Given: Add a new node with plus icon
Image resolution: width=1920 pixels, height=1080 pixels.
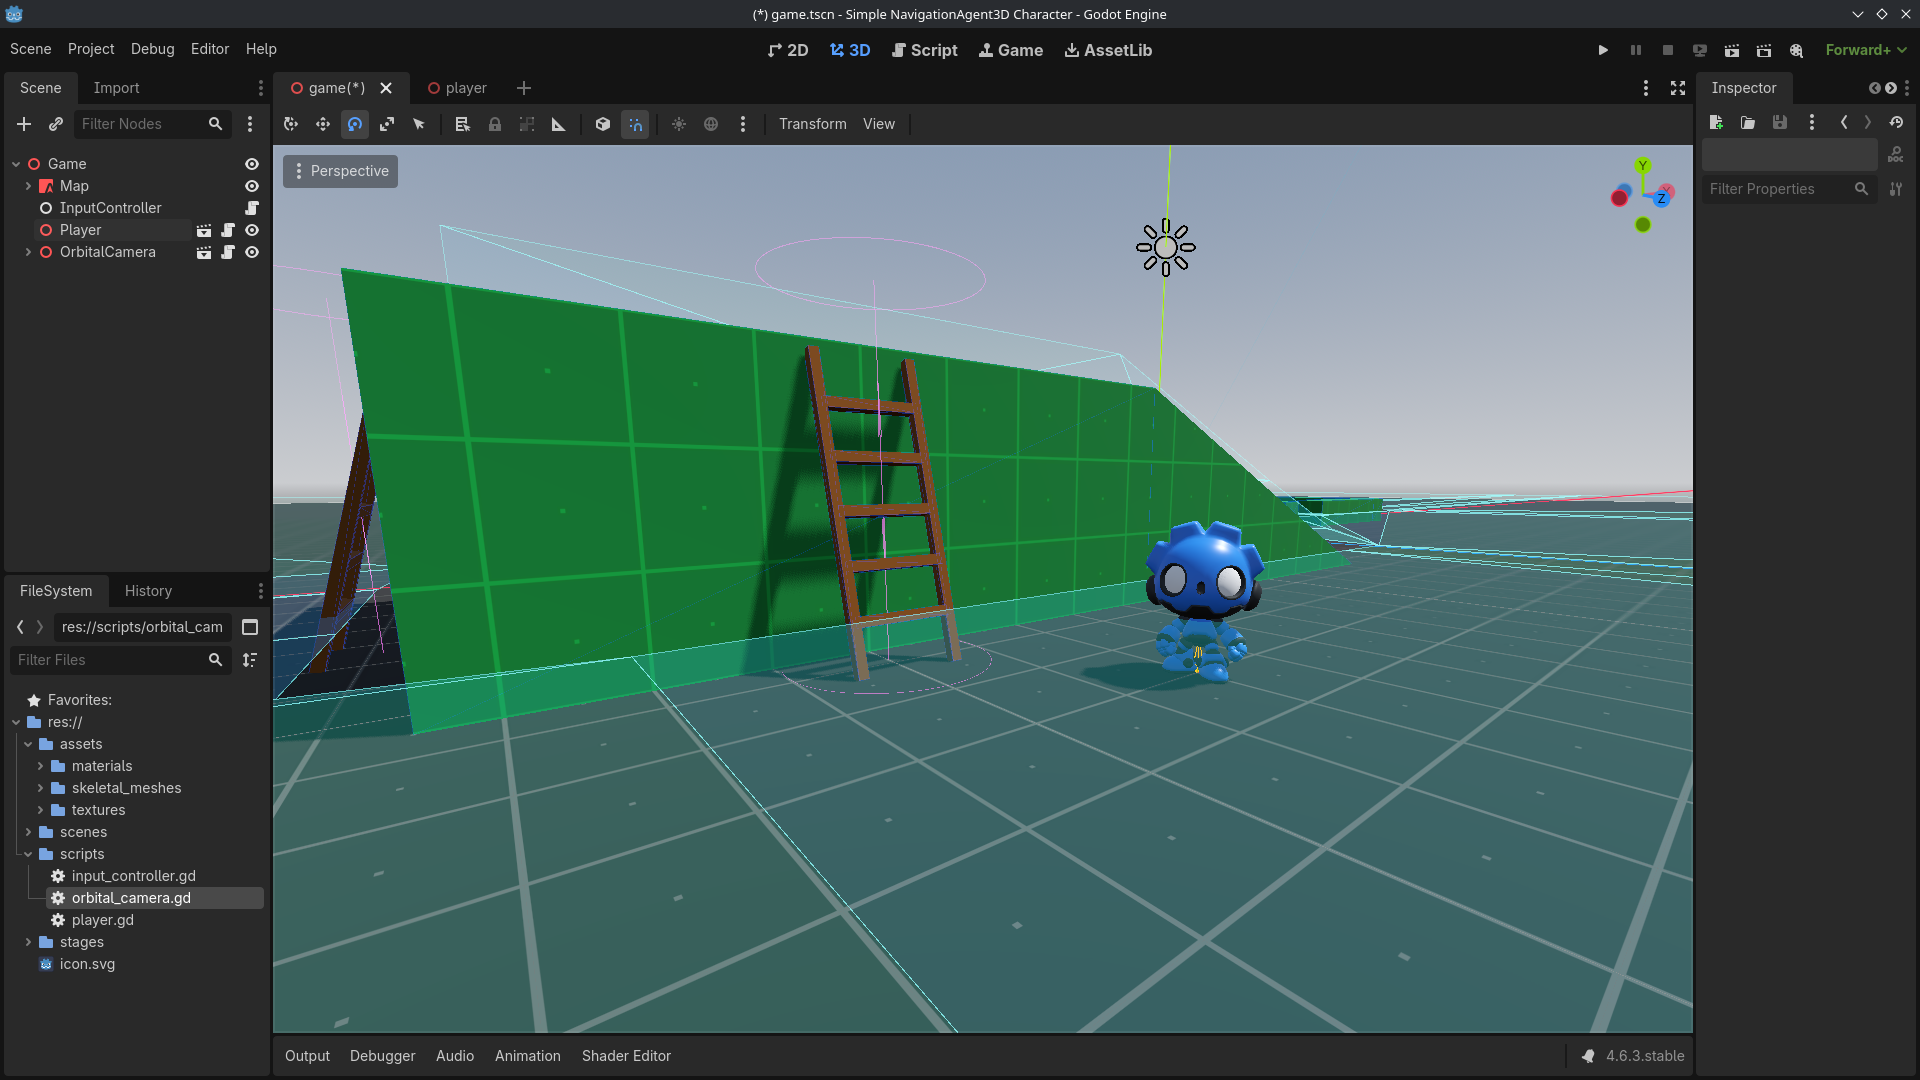Looking at the screenshot, I should [24, 124].
